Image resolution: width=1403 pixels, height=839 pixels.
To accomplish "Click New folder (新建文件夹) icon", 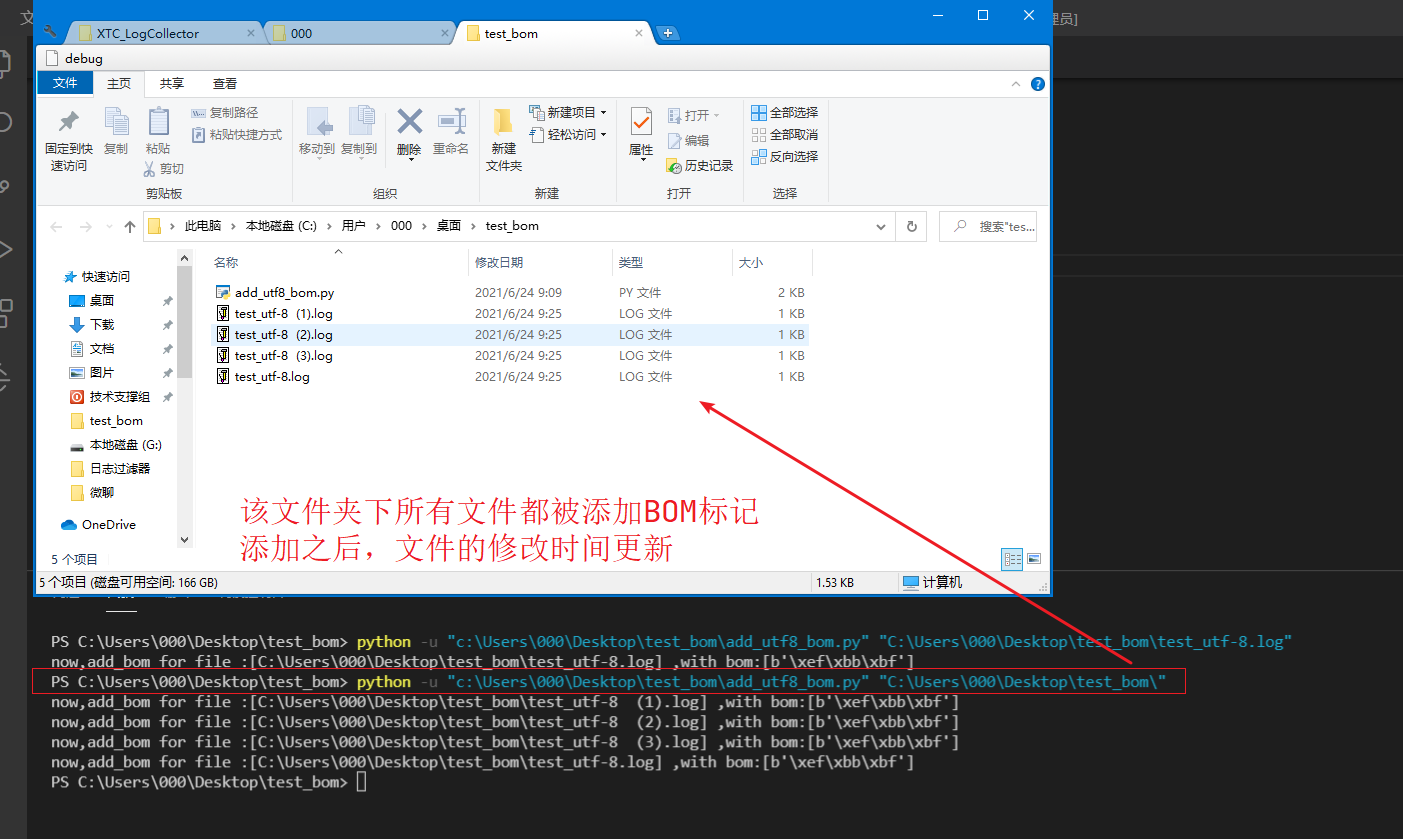I will coord(504,122).
